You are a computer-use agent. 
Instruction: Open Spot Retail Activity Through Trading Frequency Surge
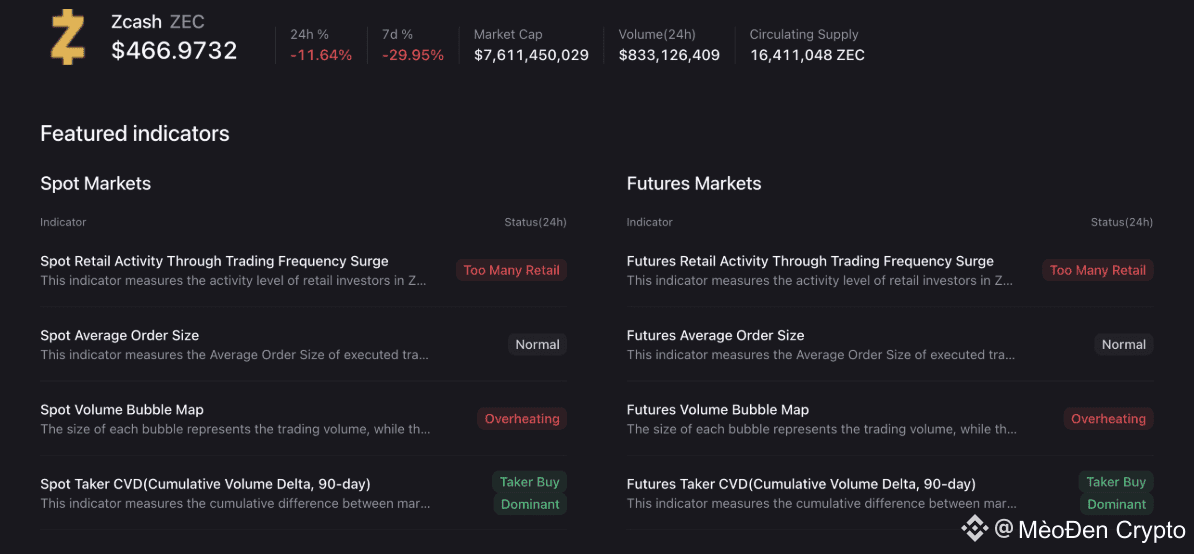pyautogui.click(x=214, y=261)
